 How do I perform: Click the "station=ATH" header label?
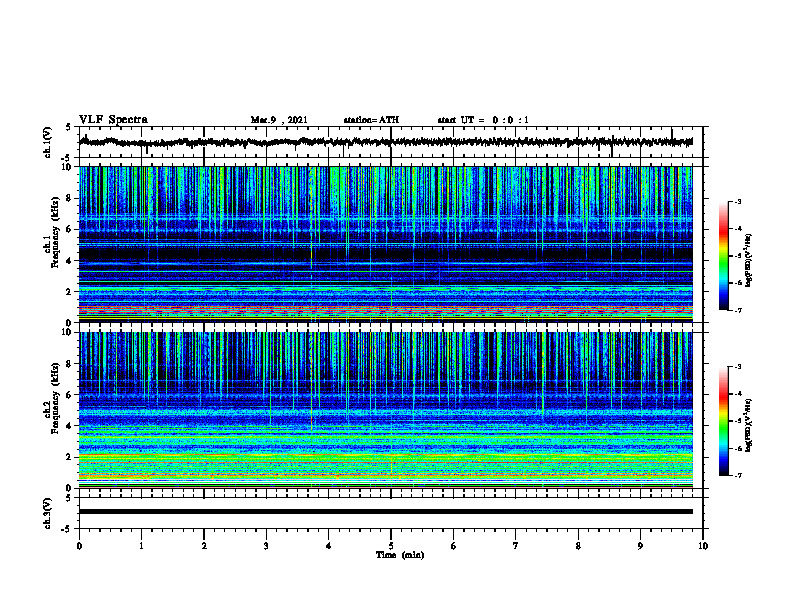click(x=371, y=120)
